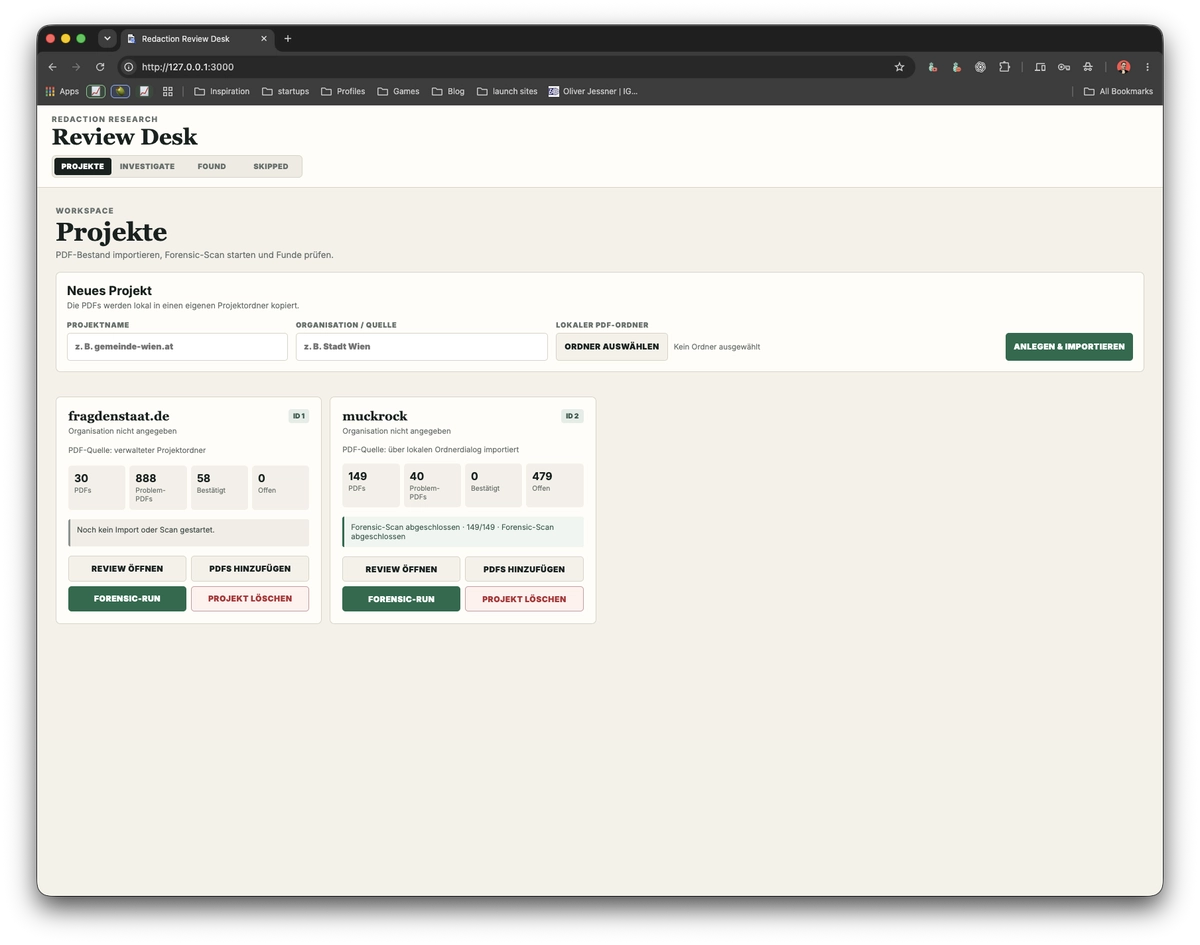The width and height of the screenshot is (1200, 945).
Task: Open the media device cast icon in toolbar
Action: (1040, 67)
